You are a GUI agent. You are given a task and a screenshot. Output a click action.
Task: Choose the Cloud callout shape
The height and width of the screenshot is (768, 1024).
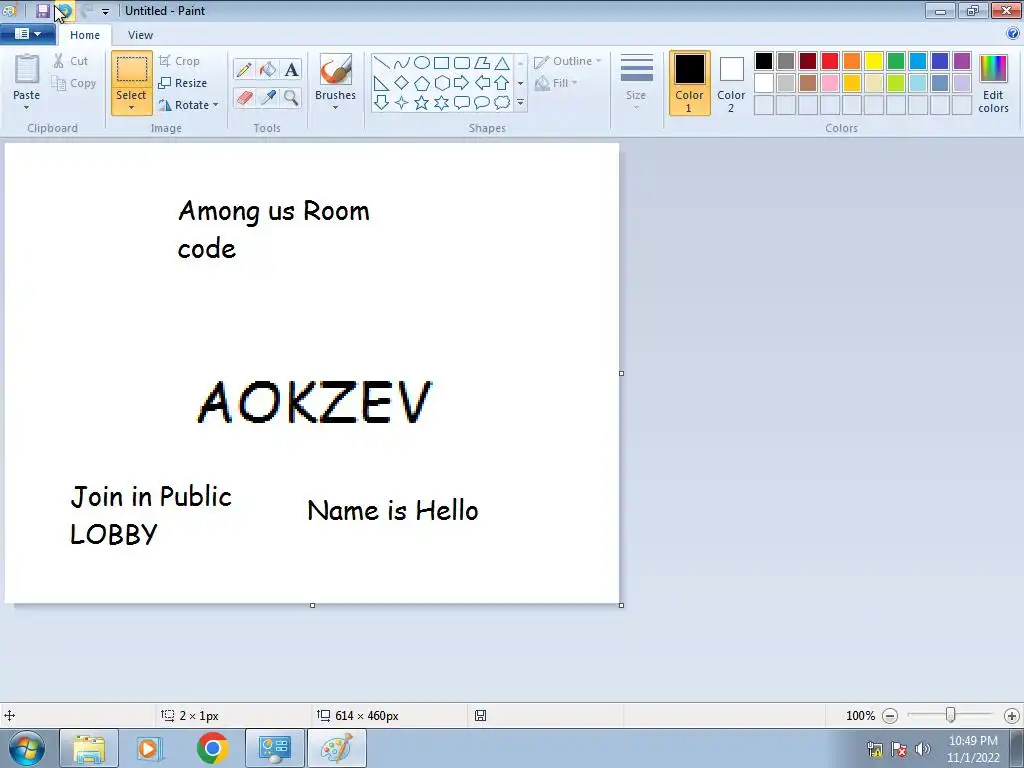(x=502, y=103)
